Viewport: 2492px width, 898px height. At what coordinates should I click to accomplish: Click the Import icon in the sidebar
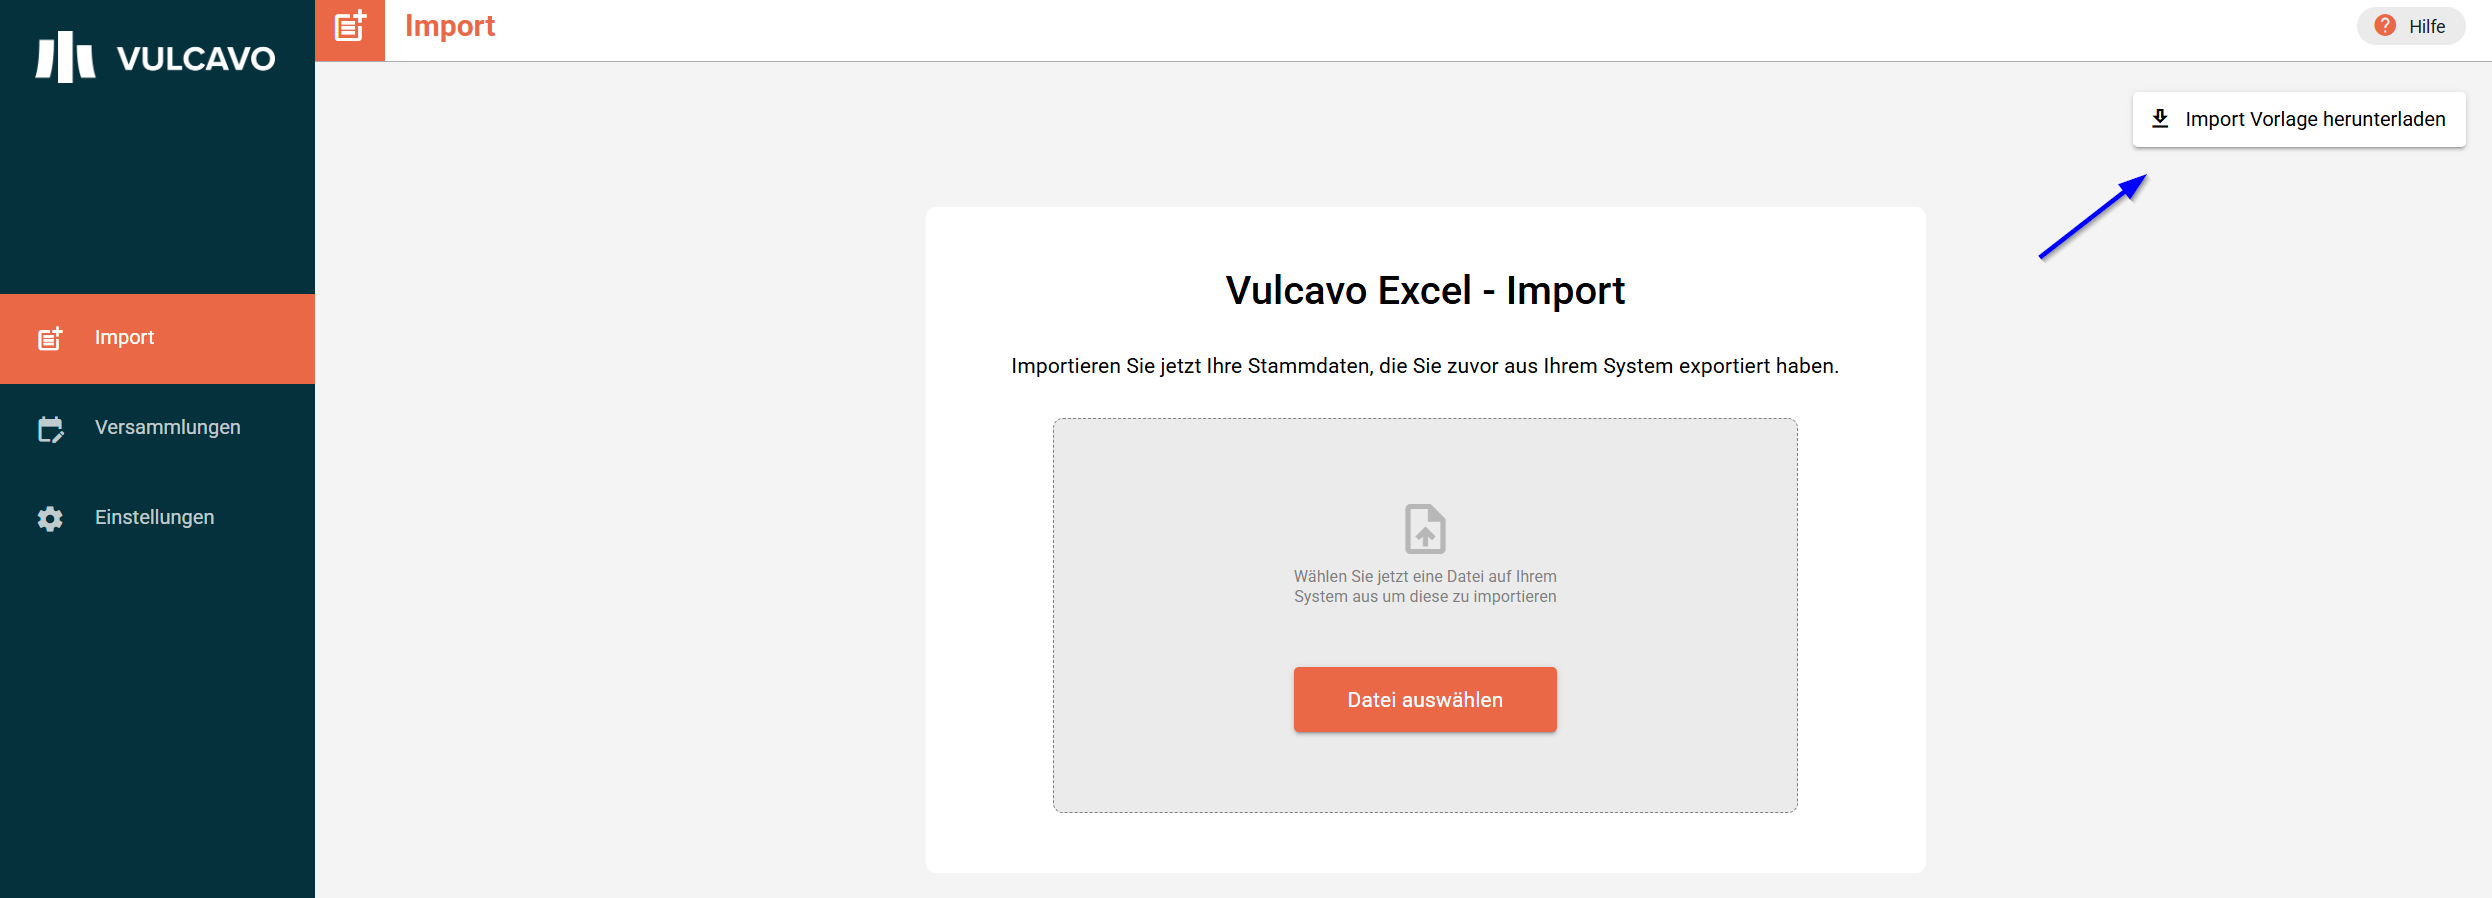[50, 338]
